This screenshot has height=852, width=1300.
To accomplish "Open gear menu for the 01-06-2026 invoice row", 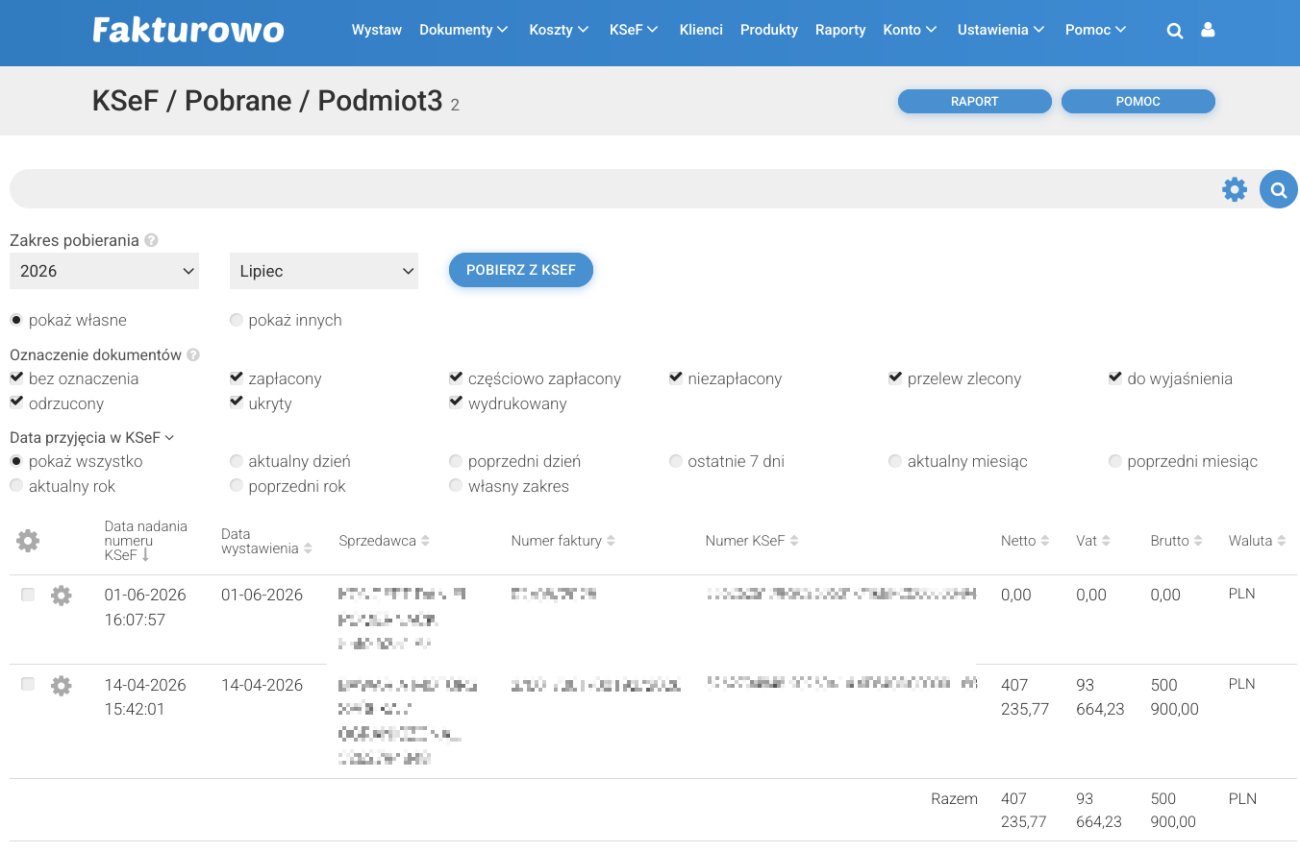I will [x=61, y=595].
